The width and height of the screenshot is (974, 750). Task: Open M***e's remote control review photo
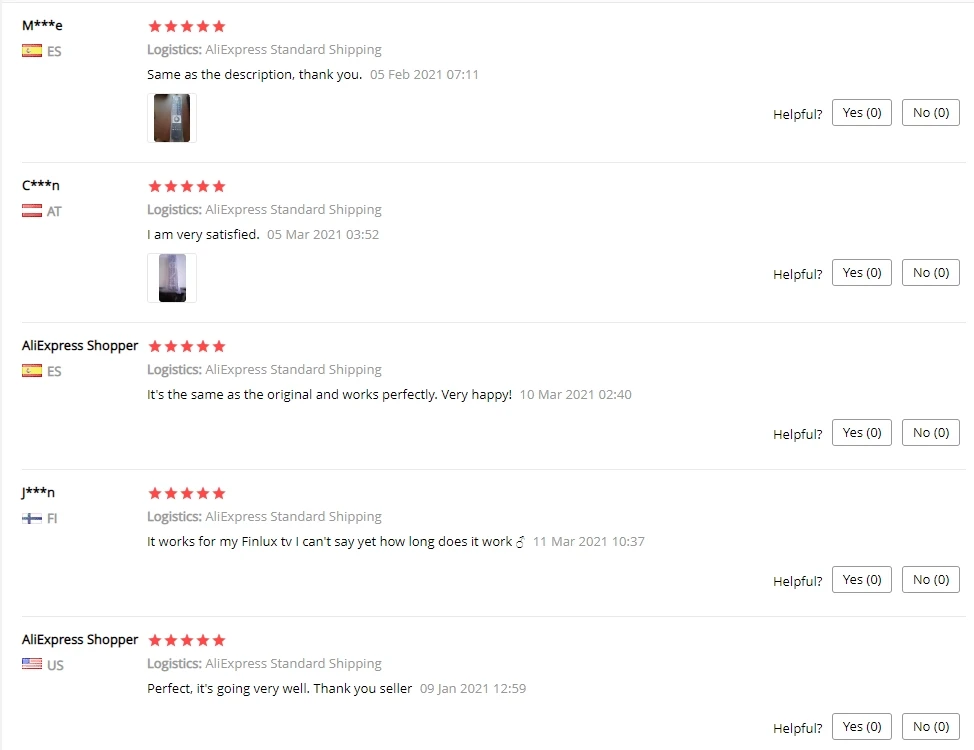point(172,118)
